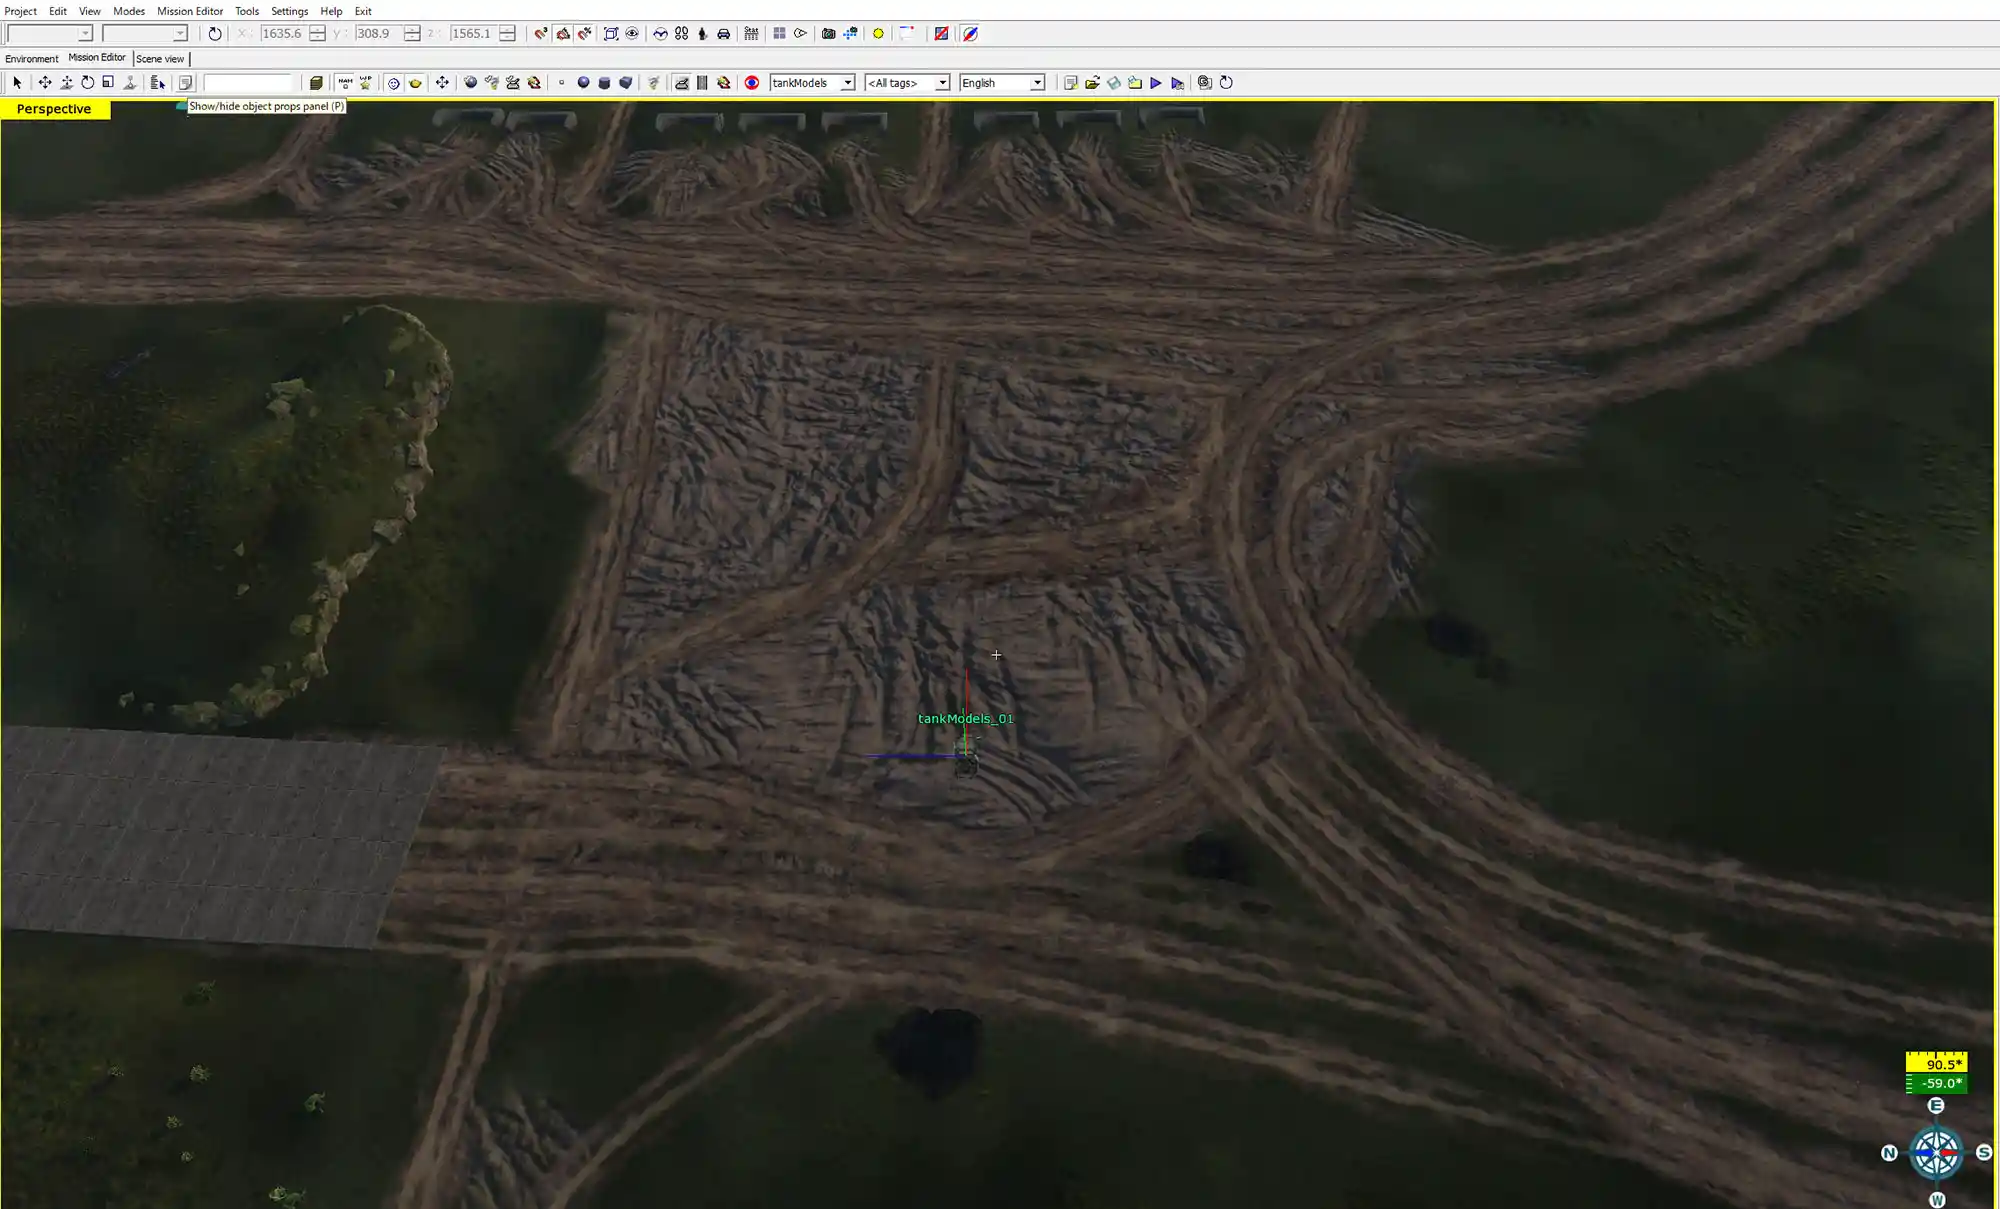Click the search text field in toolbar
The height and width of the screenshot is (1209, 2000).
coord(249,83)
